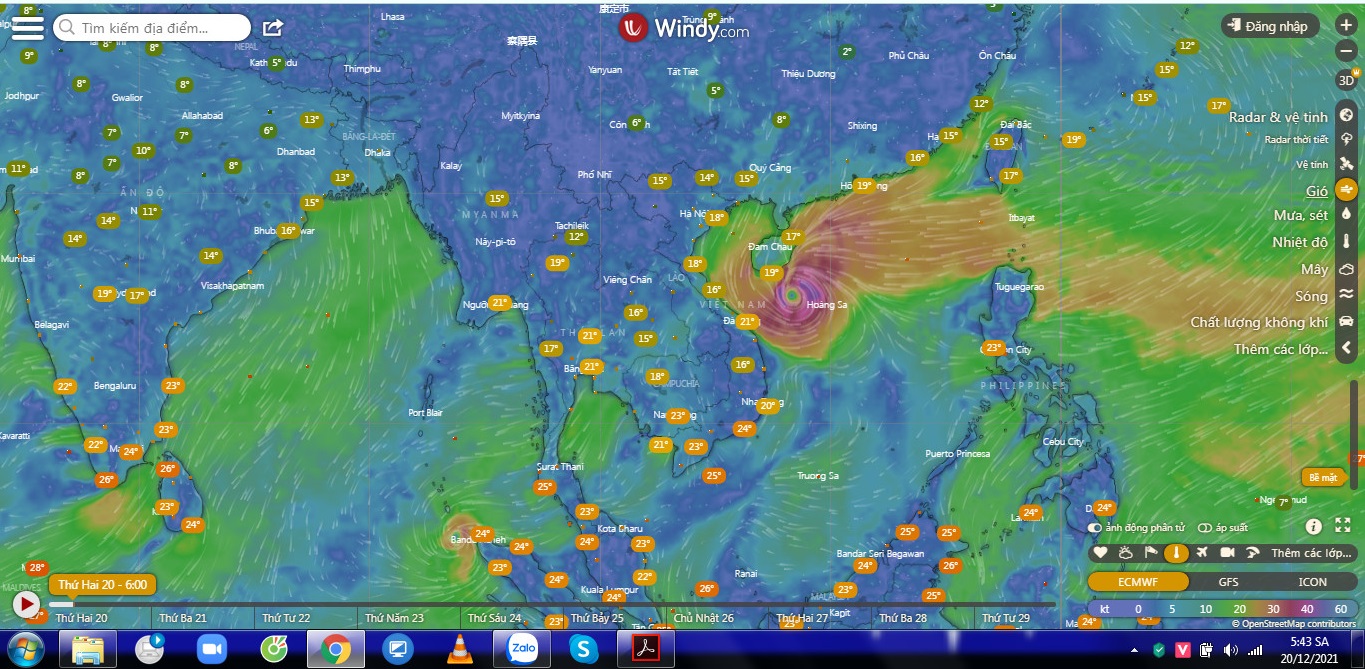Open the altitude selector (Bề mặt)
Viewport: 1365px width, 669px height.
[1322, 477]
